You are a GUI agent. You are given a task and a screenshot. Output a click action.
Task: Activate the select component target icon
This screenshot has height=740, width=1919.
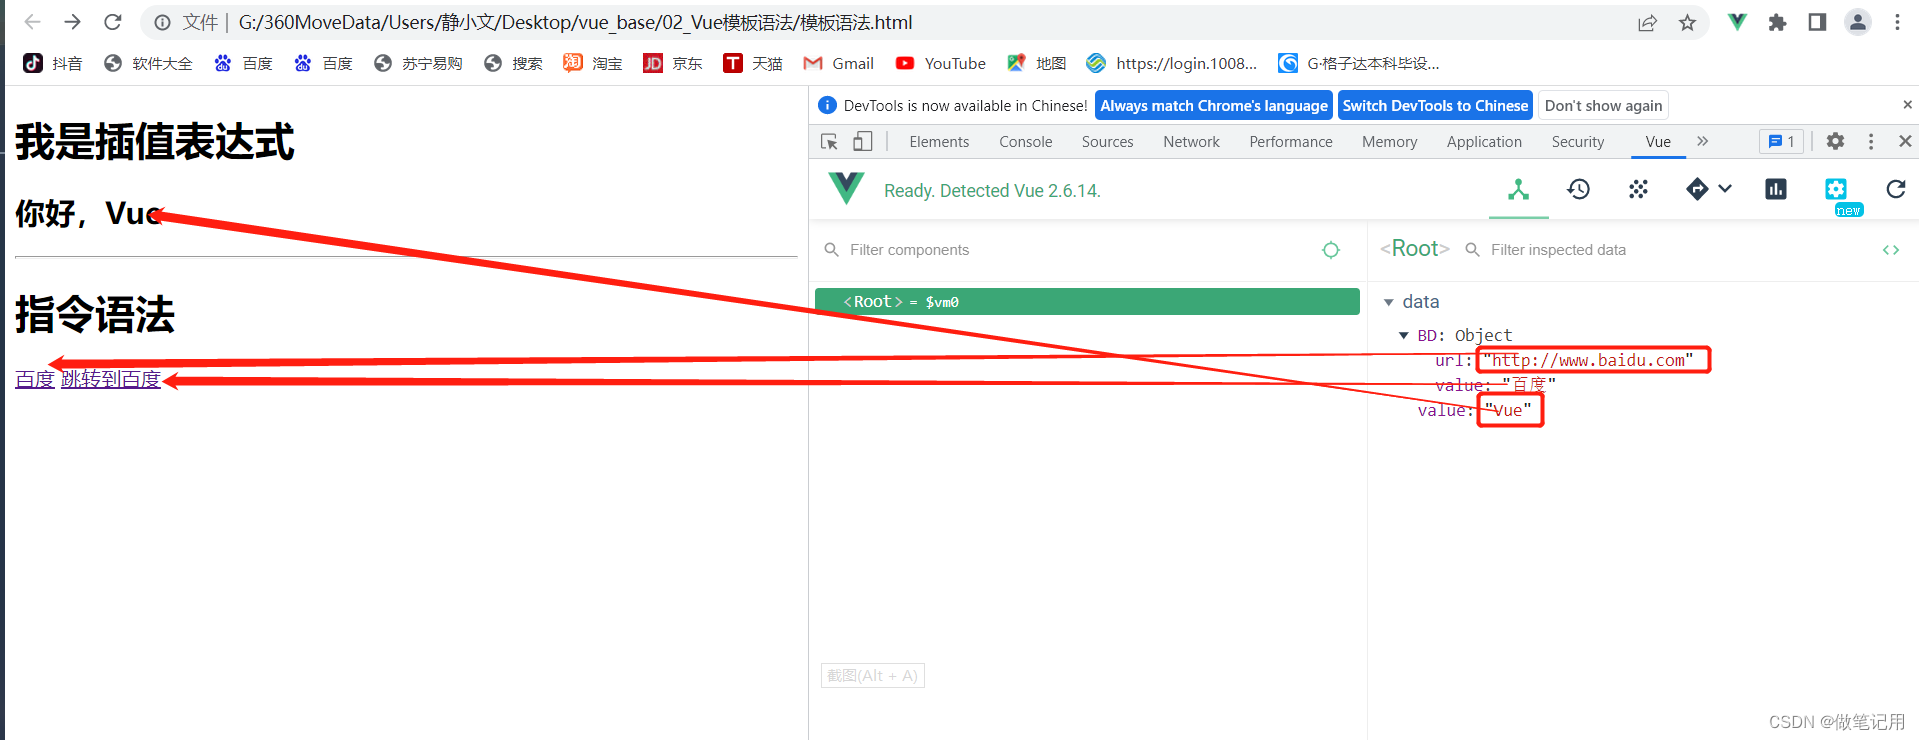click(1330, 250)
